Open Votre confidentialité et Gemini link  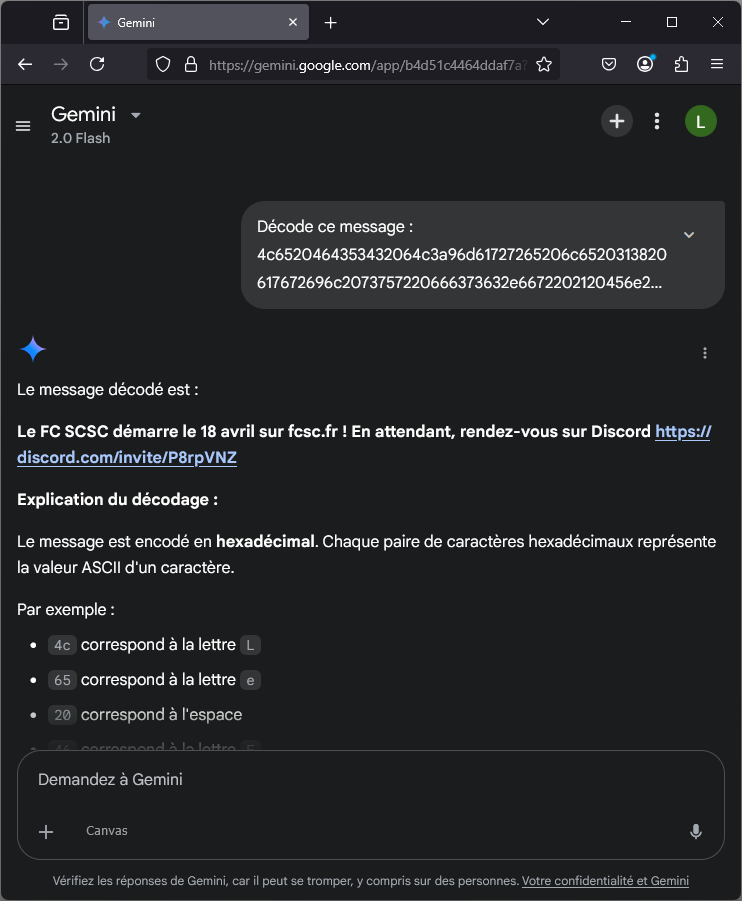tap(605, 881)
